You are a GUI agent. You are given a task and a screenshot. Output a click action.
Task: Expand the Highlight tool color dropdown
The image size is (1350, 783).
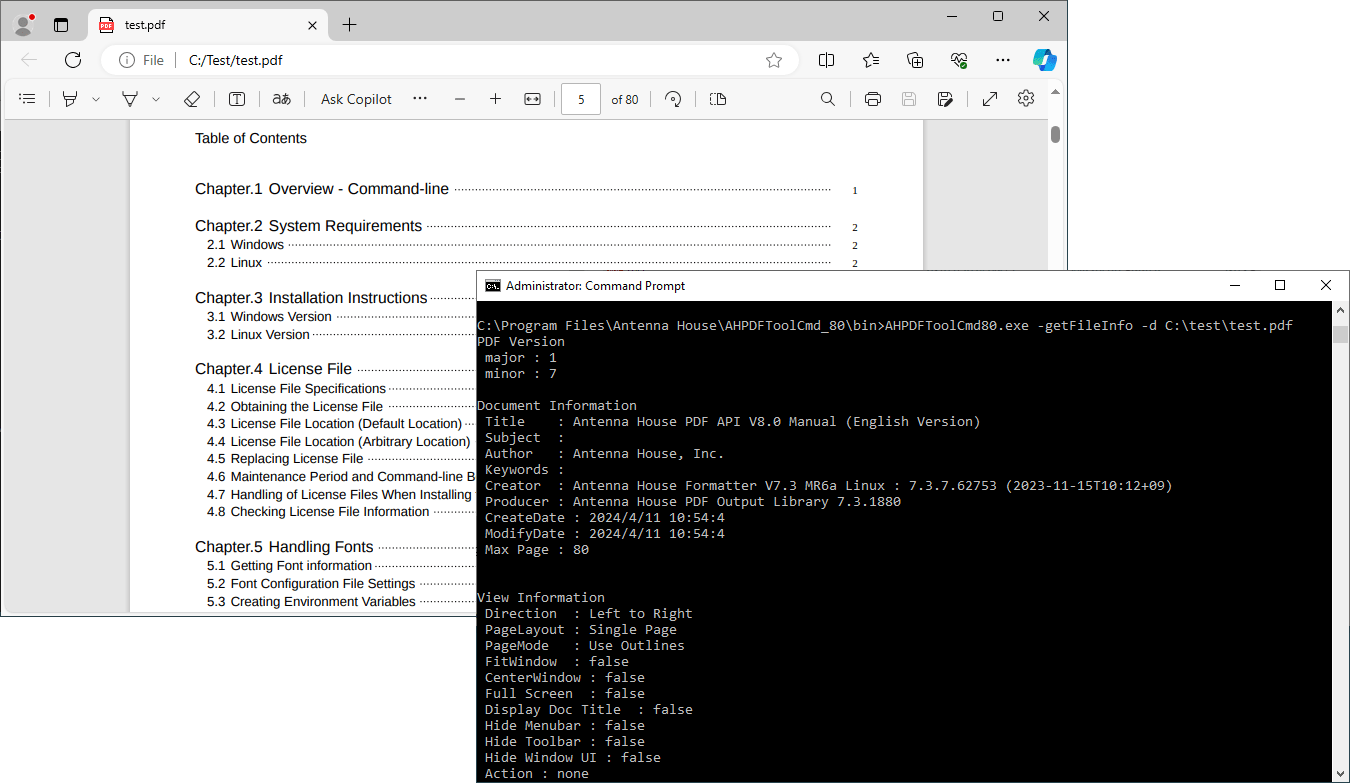96,99
